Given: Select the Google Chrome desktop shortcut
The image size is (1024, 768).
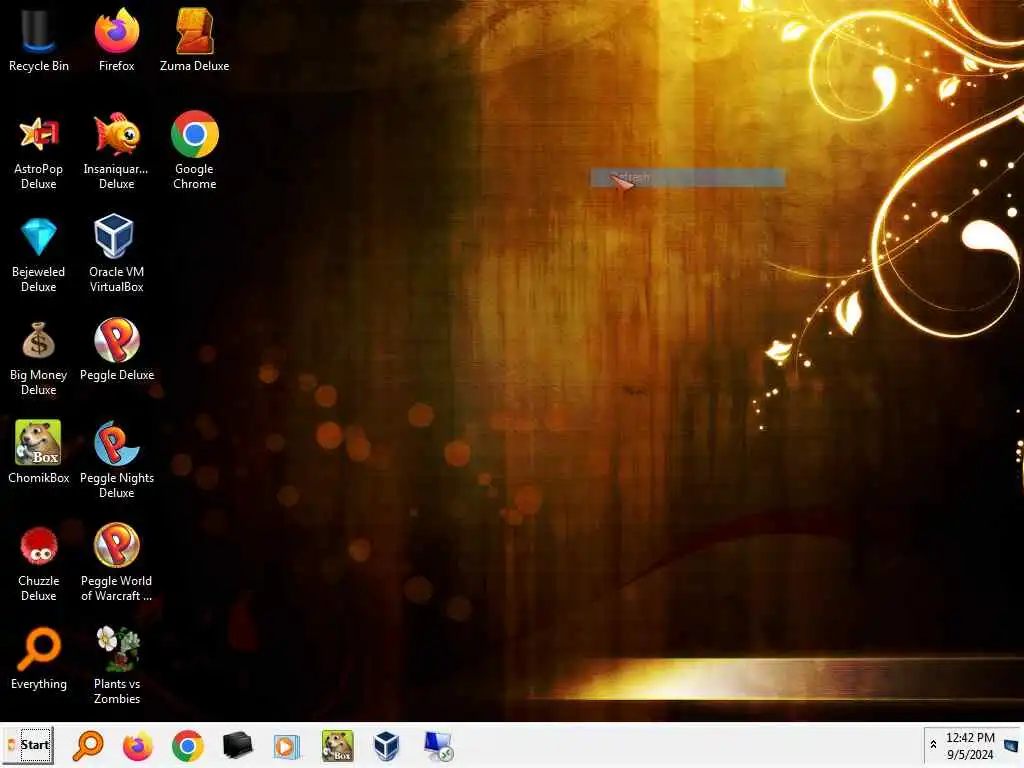Looking at the screenshot, I should coord(195,150).
